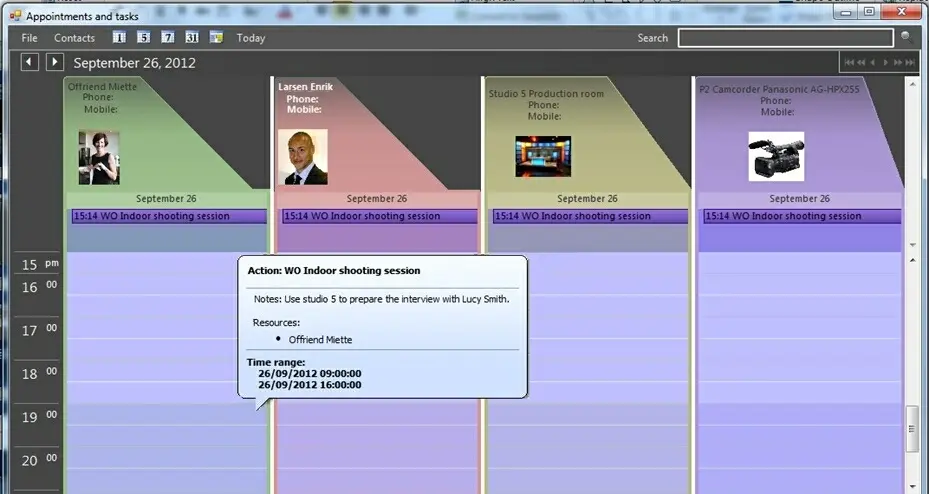Go to previous day with left arrow

tap(30, 62)
